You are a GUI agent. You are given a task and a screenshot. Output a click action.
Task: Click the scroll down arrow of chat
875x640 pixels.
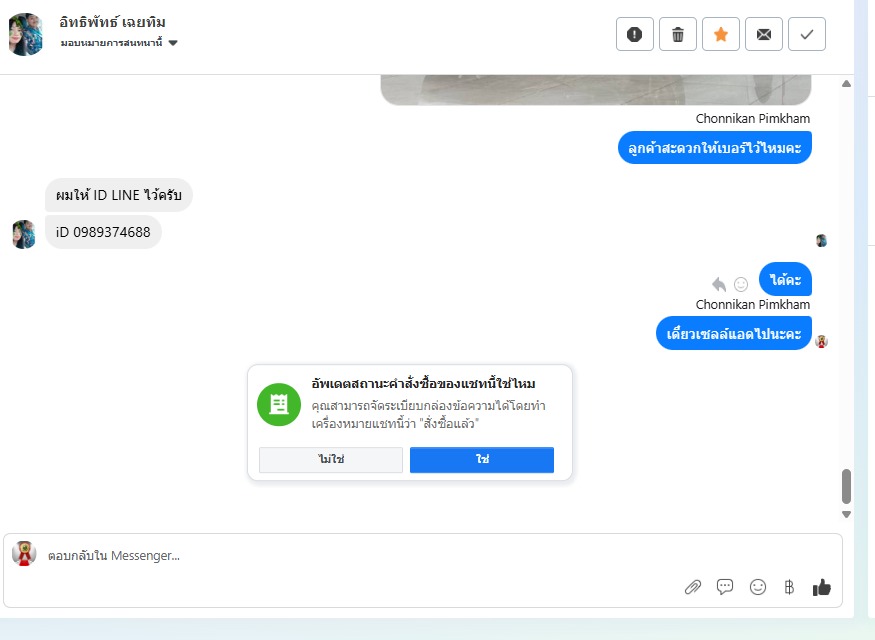[x=846, y=514]
